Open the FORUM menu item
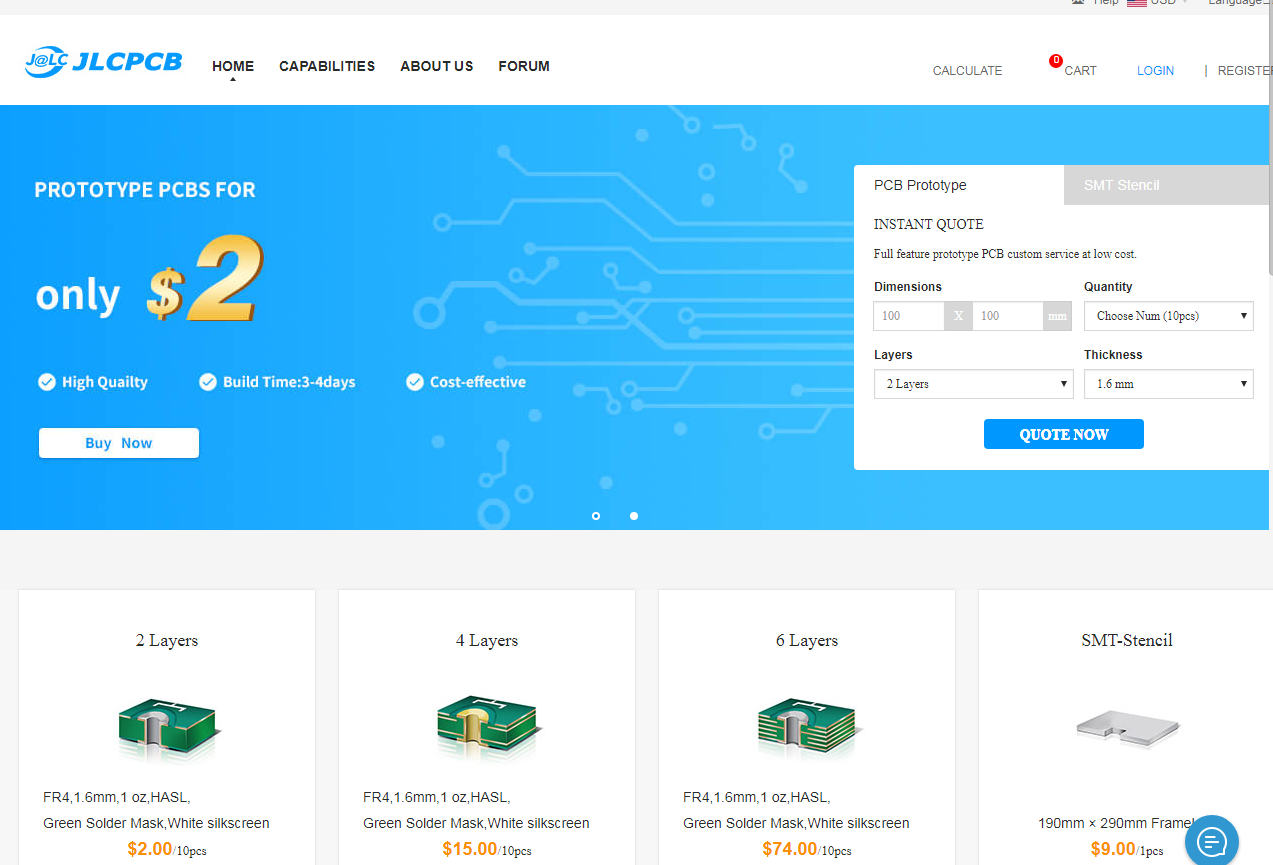 (x=524, y=66)
